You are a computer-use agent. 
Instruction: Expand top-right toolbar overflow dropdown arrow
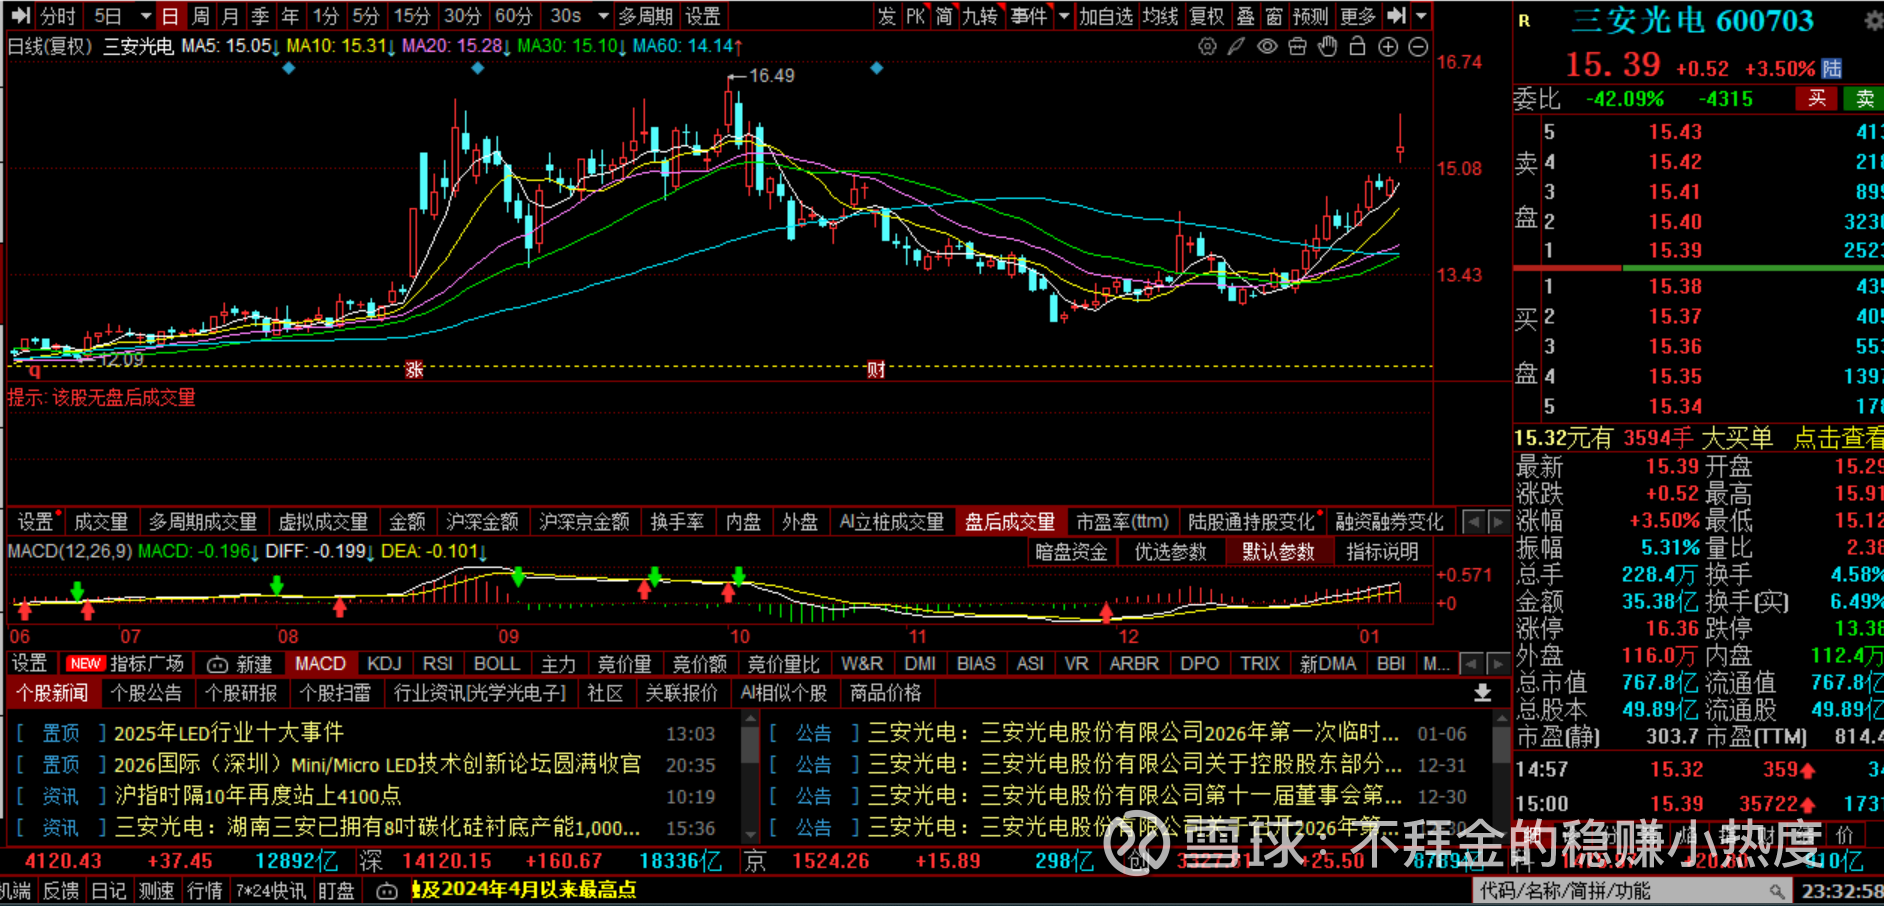point(1421,16)
